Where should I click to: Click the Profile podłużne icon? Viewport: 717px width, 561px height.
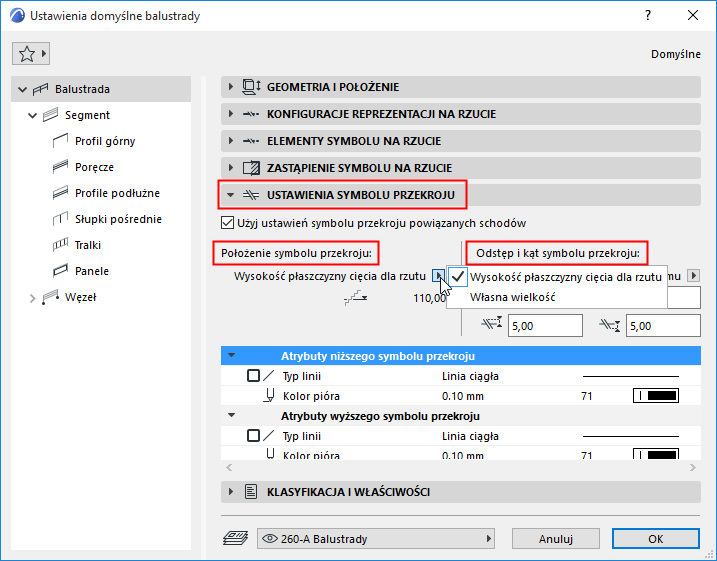(x=60, y=193)
